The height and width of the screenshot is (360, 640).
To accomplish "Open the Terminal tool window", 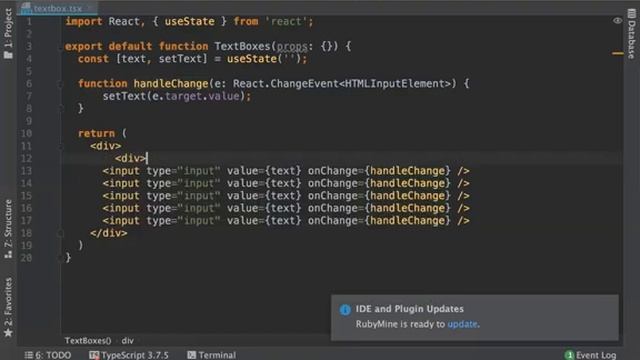I will point(211,355).
